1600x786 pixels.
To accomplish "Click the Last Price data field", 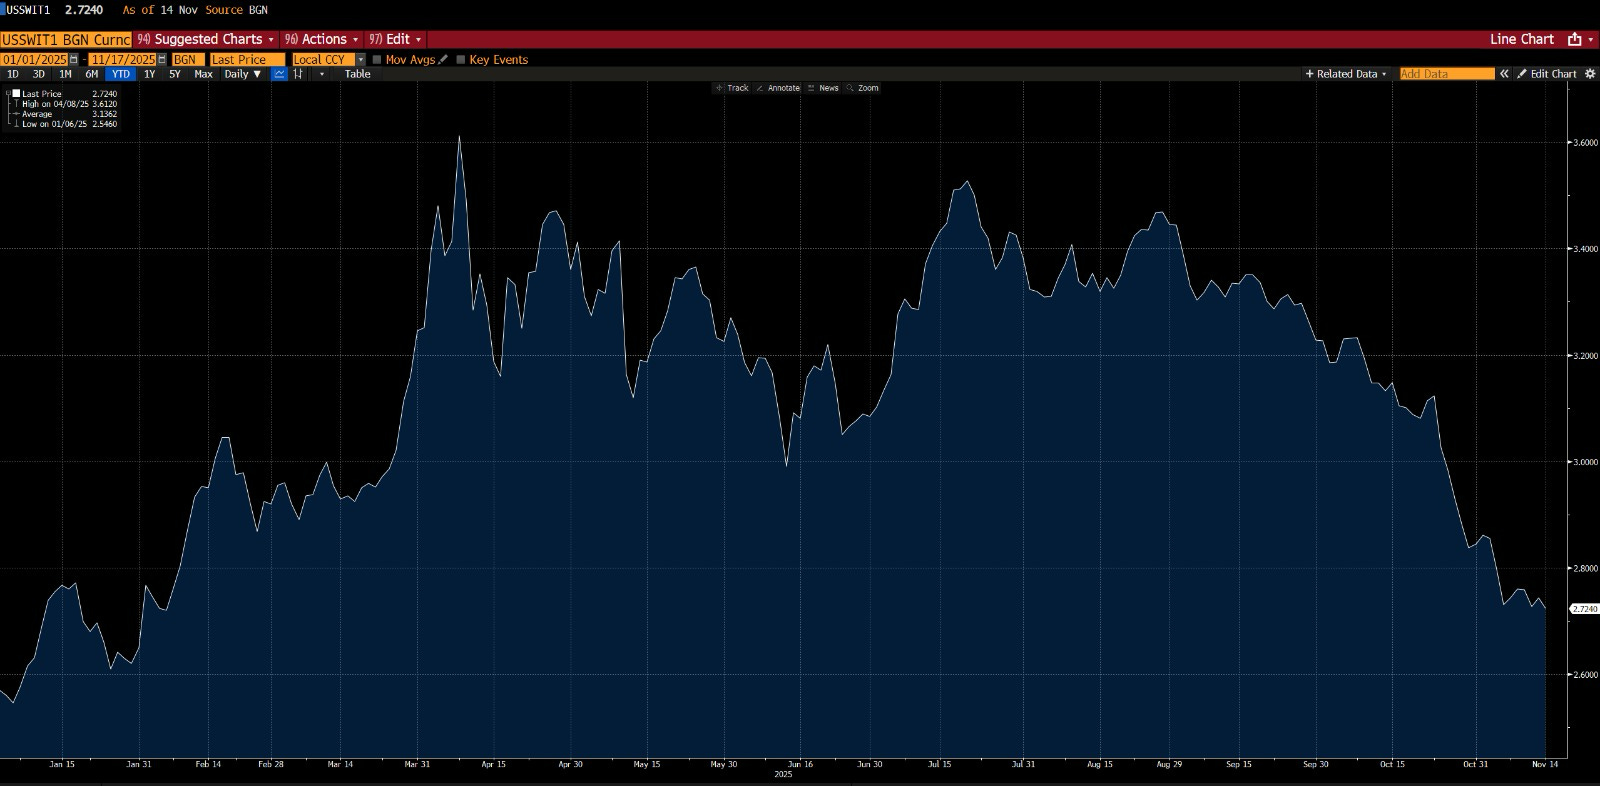I will 247,59.
